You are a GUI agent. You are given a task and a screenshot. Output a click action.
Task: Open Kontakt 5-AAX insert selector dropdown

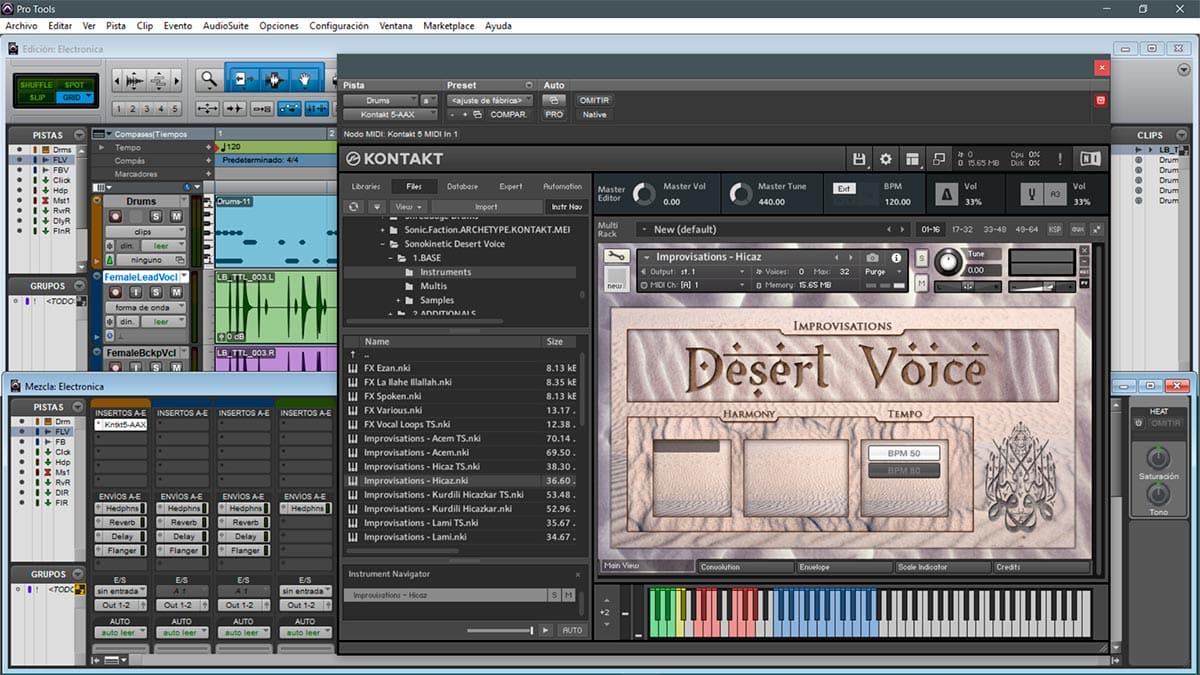tap(391, 114)
